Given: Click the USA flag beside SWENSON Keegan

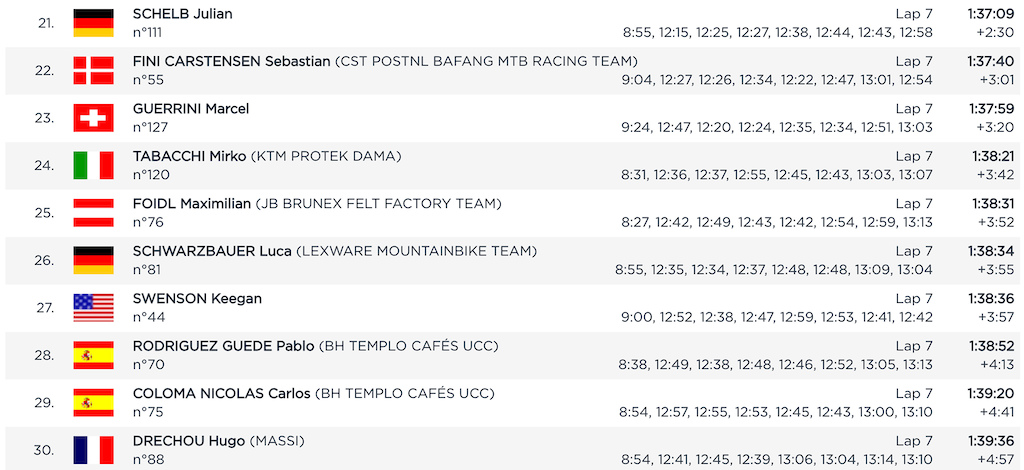Looking at the screenshot, I should pyautogui.click(x=93, y=307).
